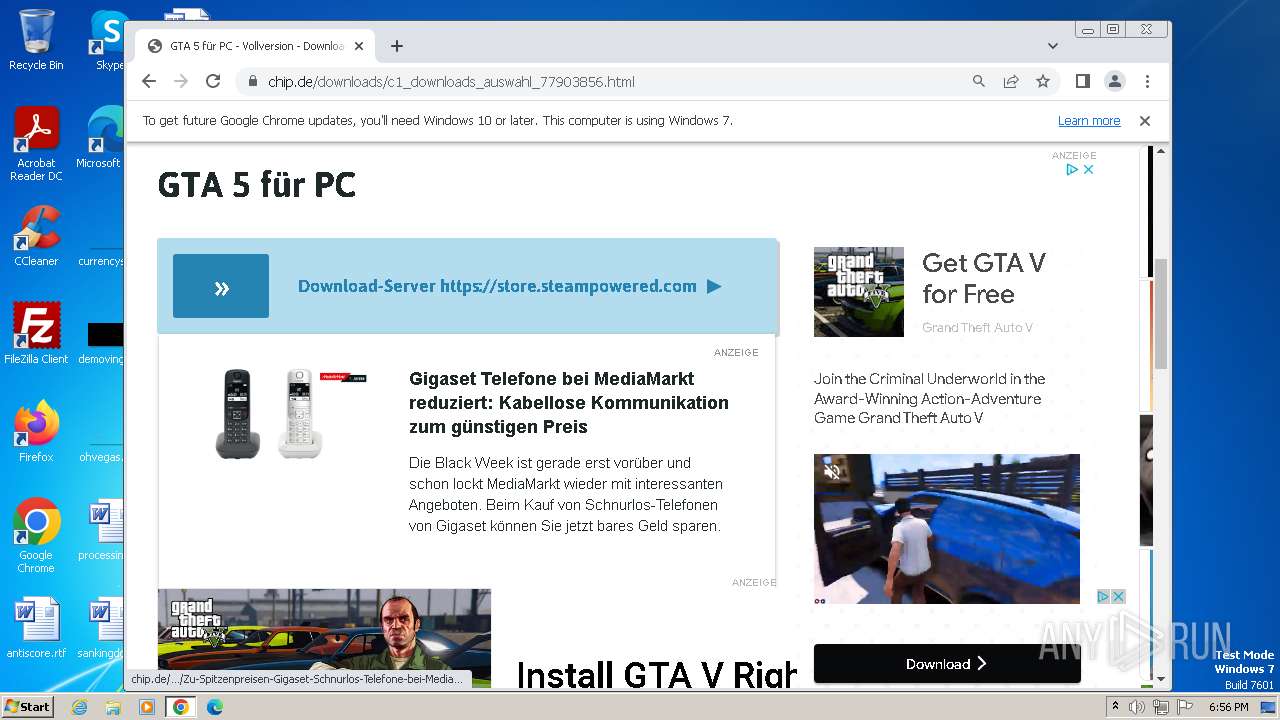
Task: Open Acrobat Reader DC desktop shortcut
Action: click(x=36, y=145)
